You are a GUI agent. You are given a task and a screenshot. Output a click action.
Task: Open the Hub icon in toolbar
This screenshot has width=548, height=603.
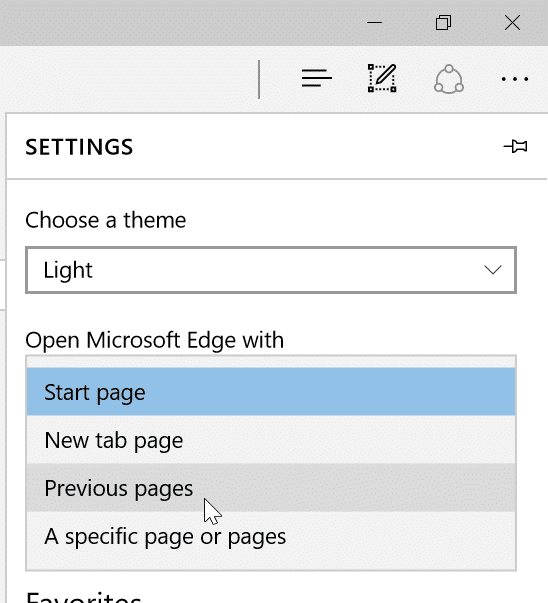click(316, 78)
